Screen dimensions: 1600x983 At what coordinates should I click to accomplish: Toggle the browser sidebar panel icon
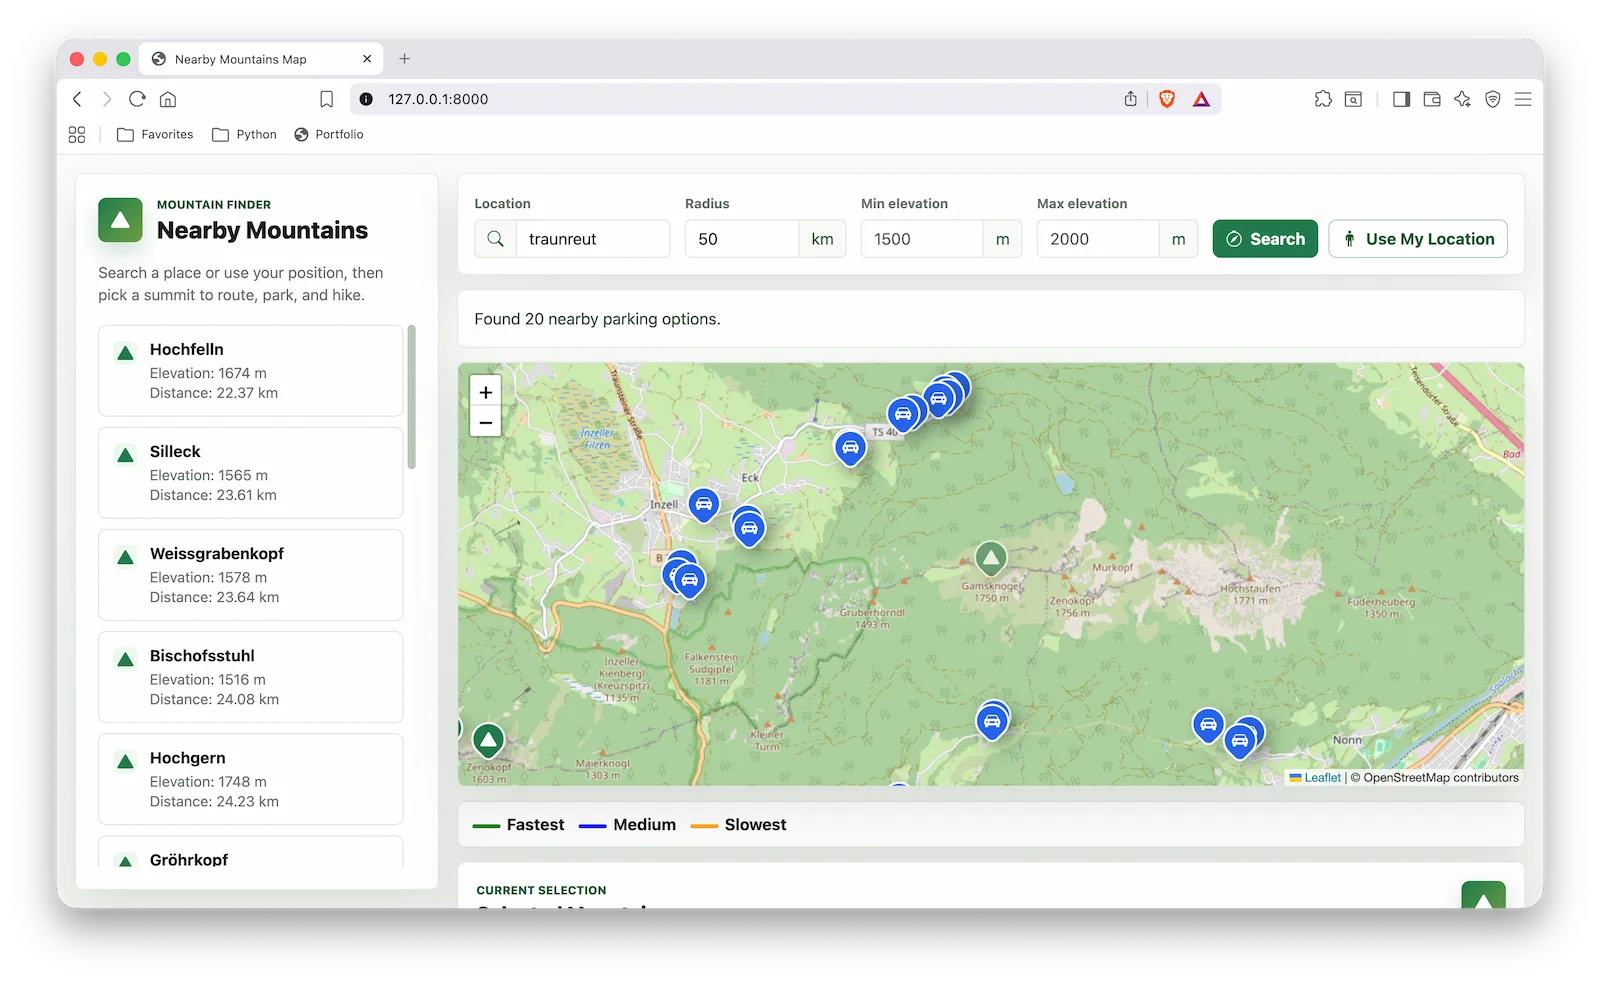pyautogui.click(x=1401, y=99)
